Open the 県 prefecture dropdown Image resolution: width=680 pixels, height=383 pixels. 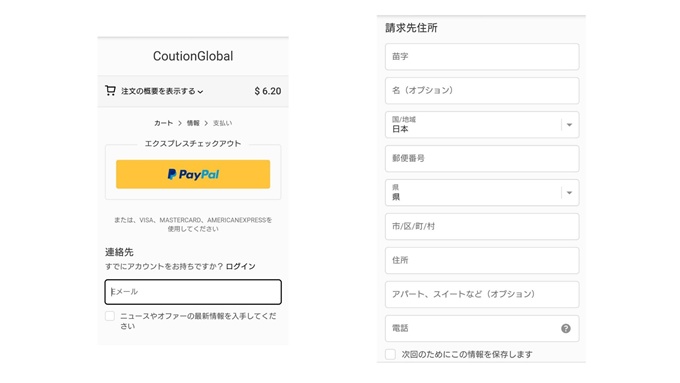[x=482, y=193]
